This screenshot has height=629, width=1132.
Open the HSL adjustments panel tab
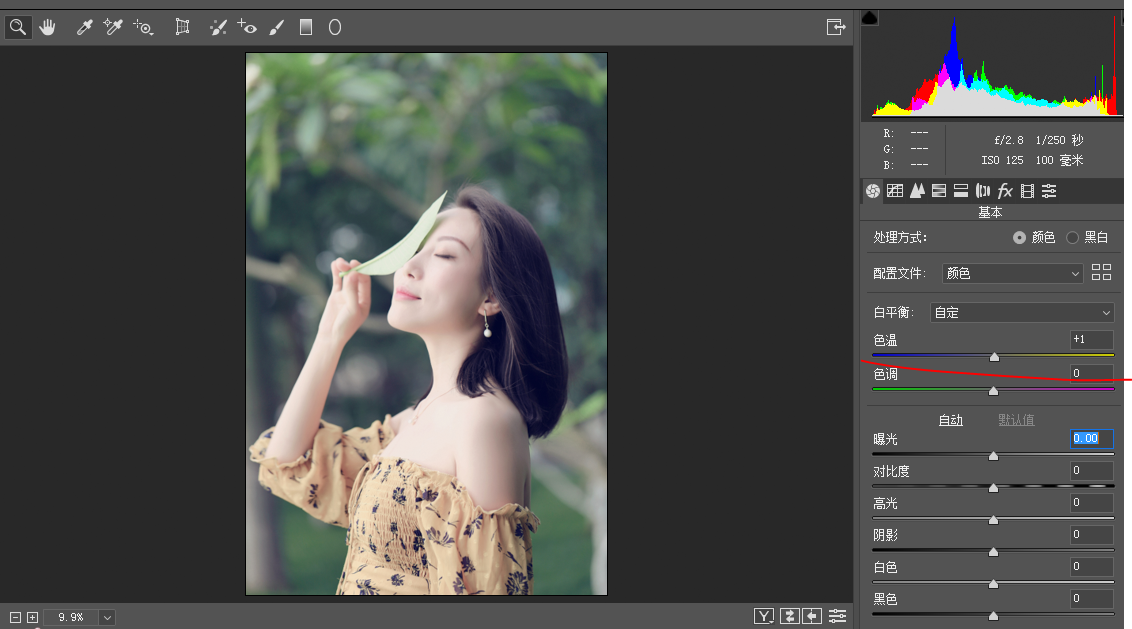[x=939, y=191]
